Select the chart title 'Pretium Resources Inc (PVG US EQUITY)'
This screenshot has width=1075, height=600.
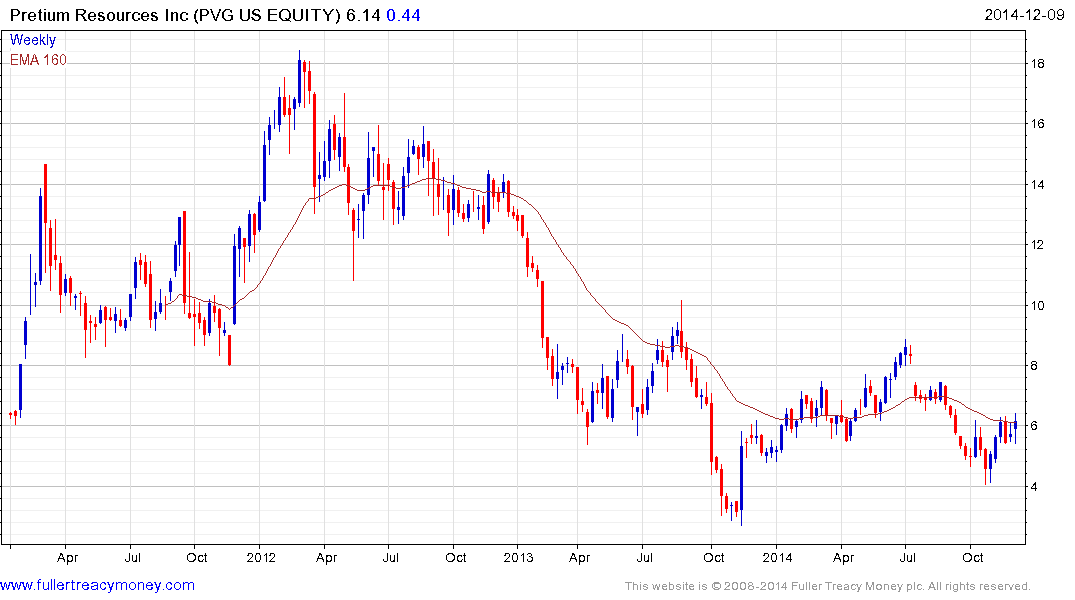pyautogui.click(x=176, y=15)
